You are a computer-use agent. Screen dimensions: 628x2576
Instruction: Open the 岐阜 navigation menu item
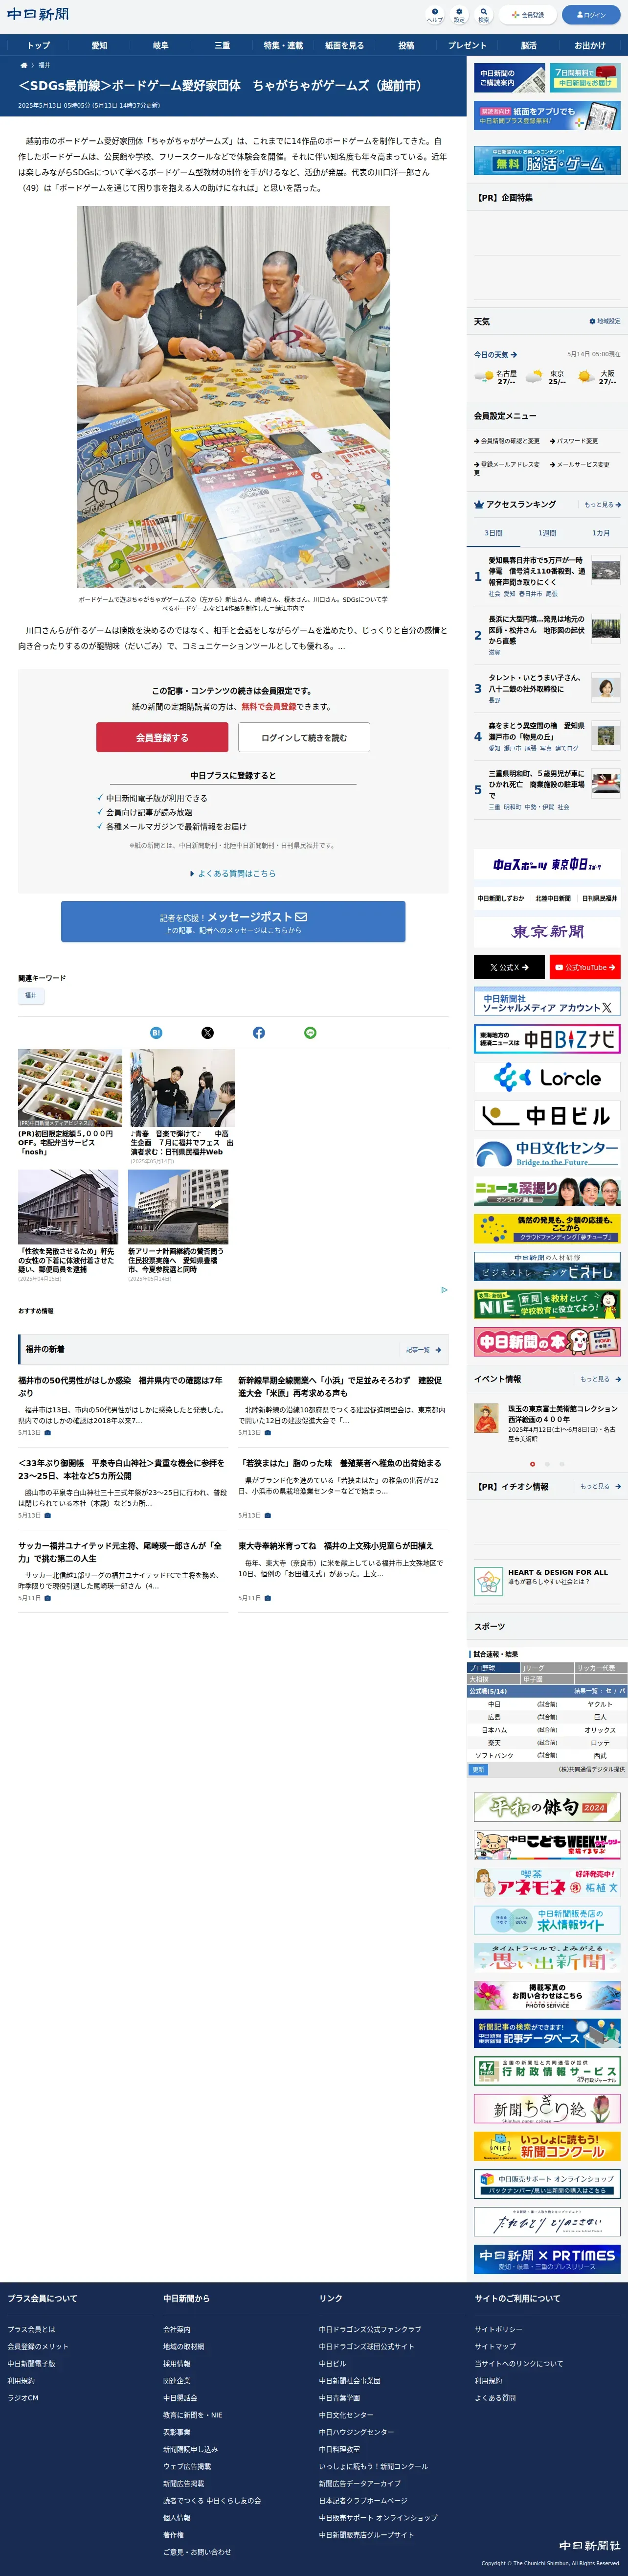tap(161, 45)
